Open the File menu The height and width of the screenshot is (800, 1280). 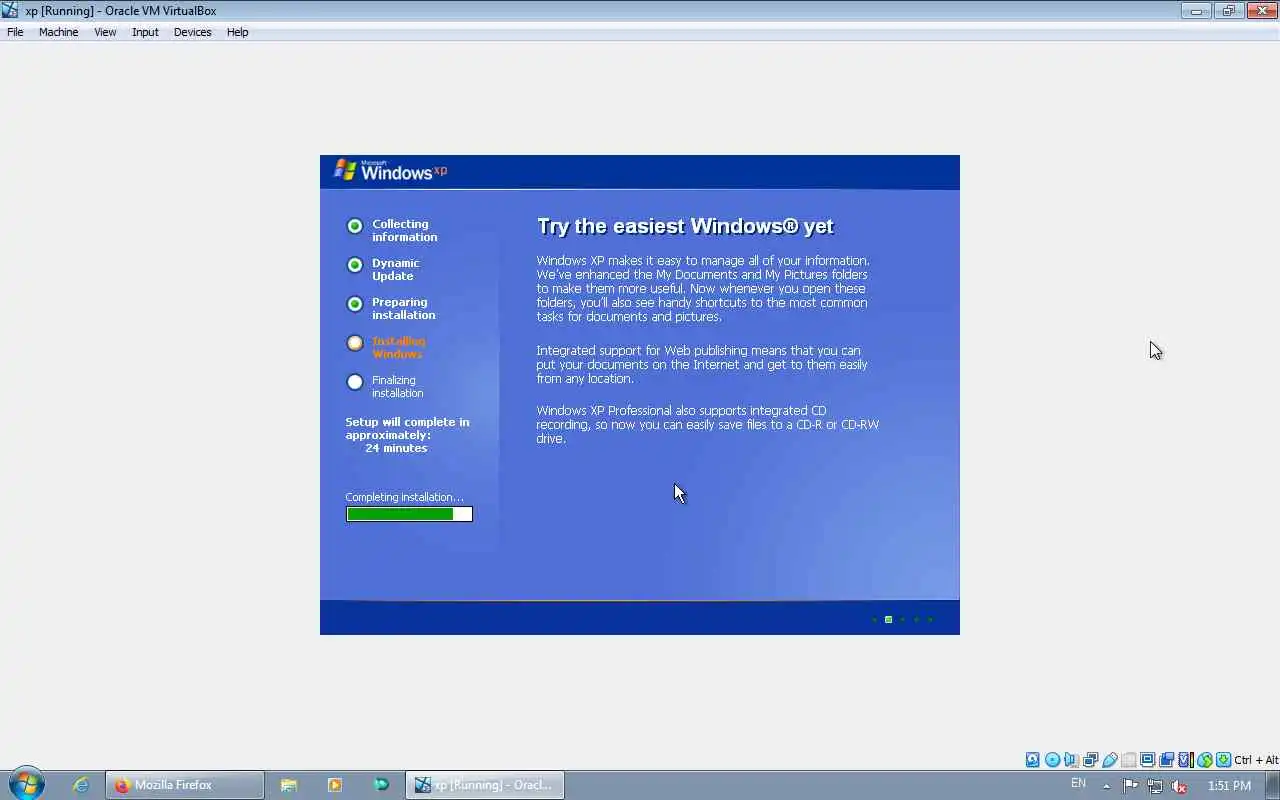15,32
